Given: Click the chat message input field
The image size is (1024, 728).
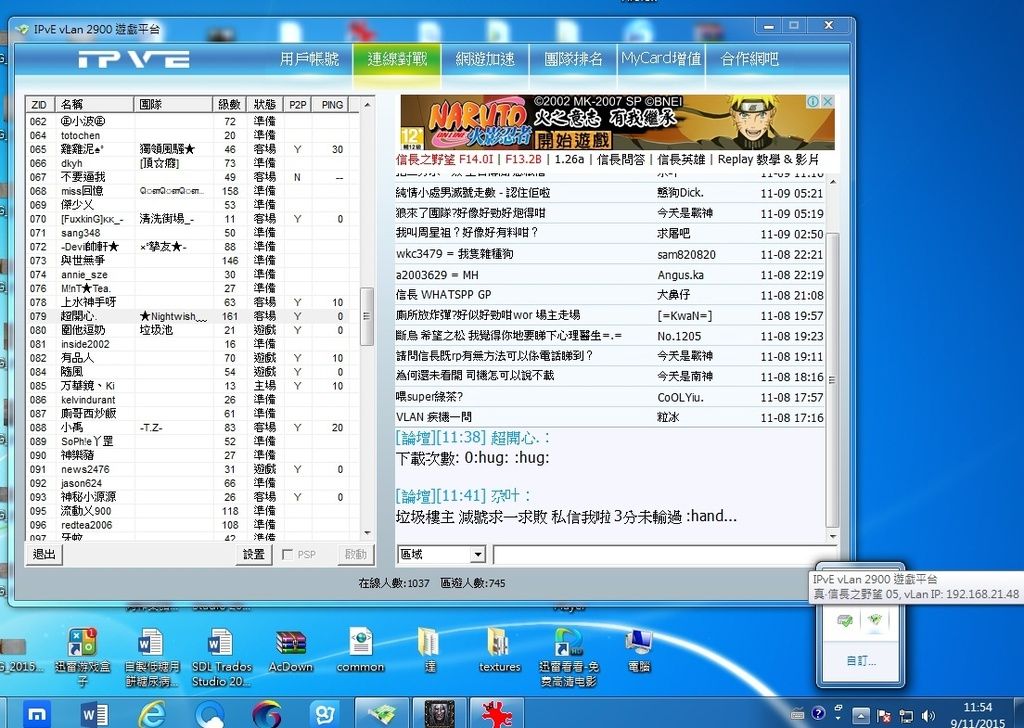Looking at the screenshot, I should tap(660, 554).
